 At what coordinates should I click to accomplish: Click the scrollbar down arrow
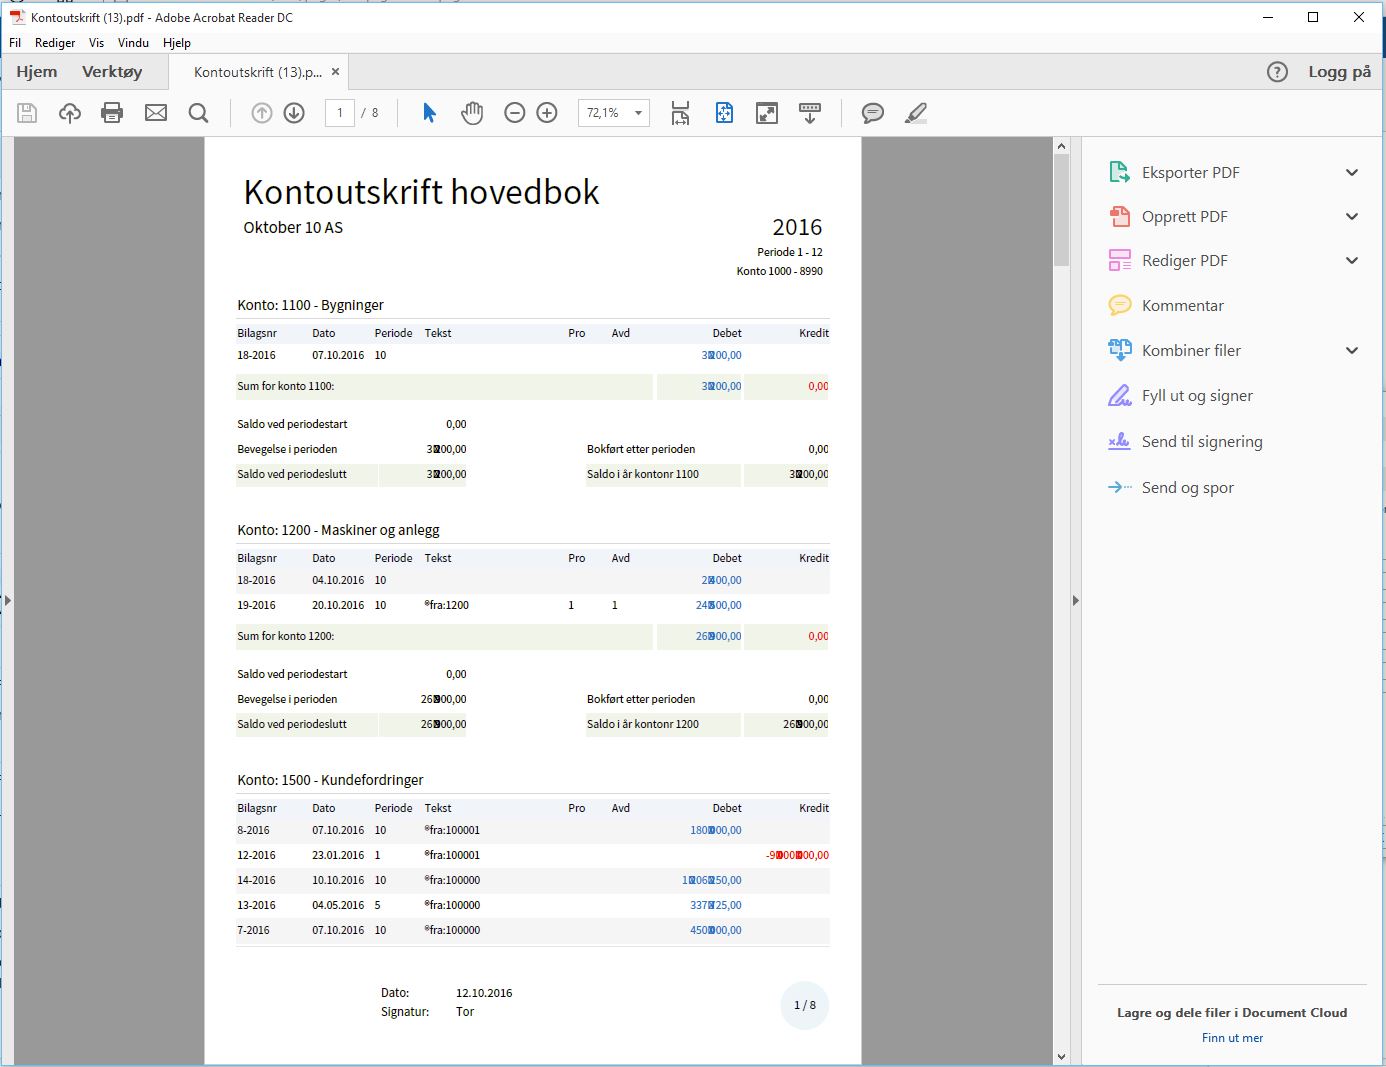pyautogui.click(x=1061, y=1056)
